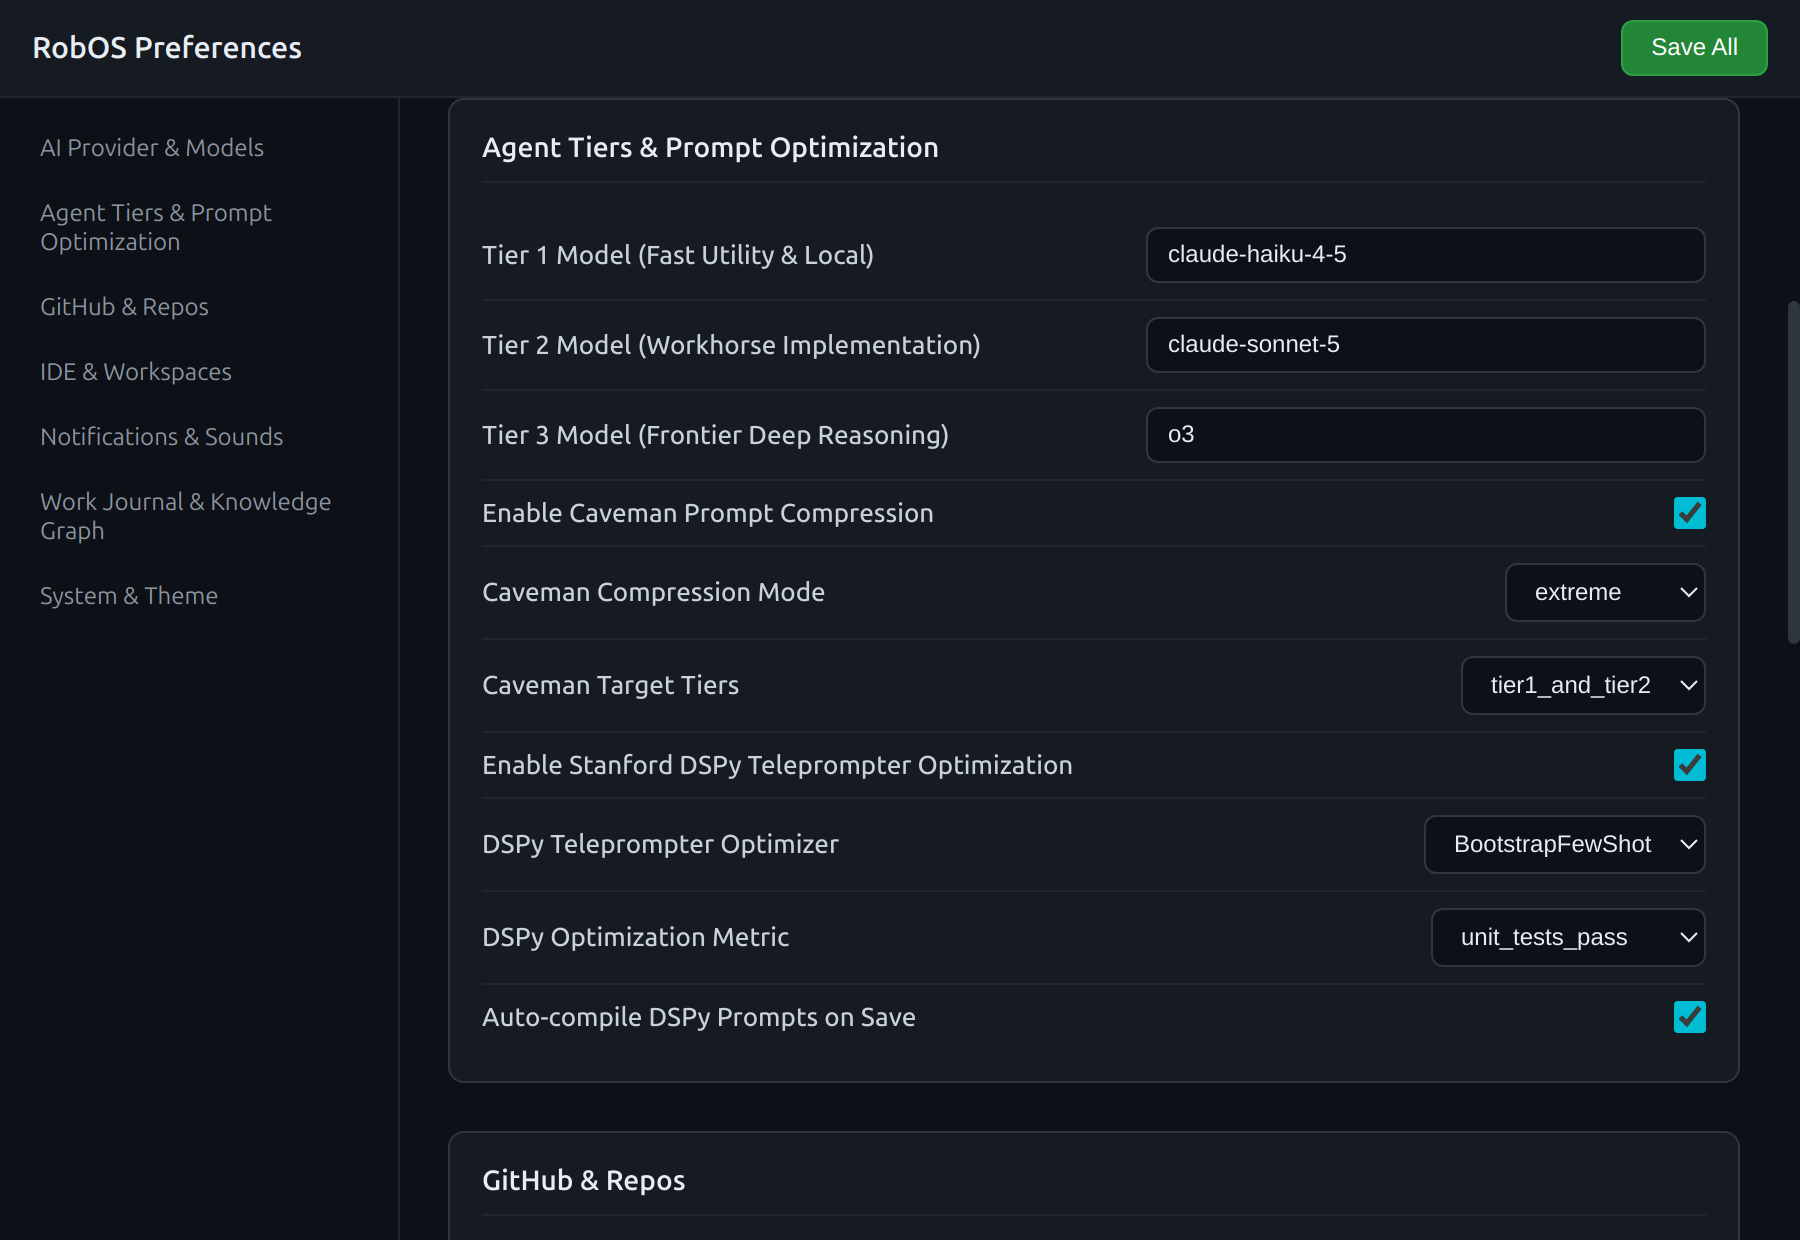Jump to Notifications & Sounds section

click(x=162, y=437)
